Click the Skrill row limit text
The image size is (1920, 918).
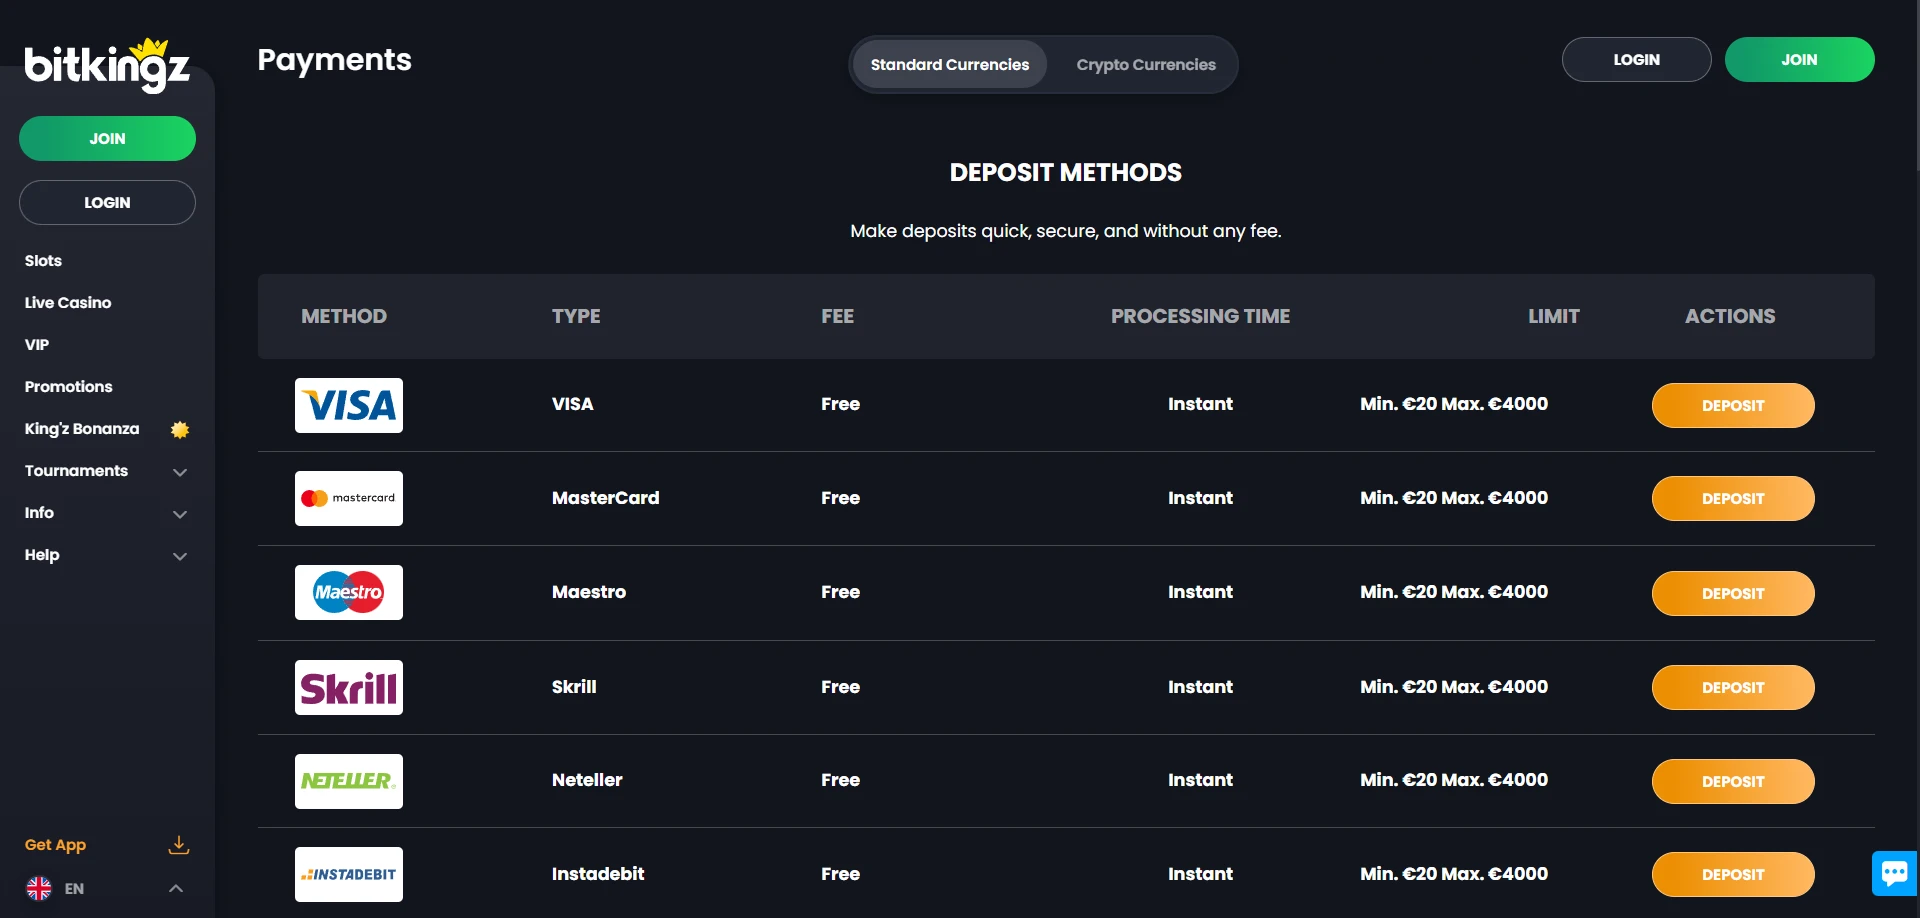tap(1454, 687)
